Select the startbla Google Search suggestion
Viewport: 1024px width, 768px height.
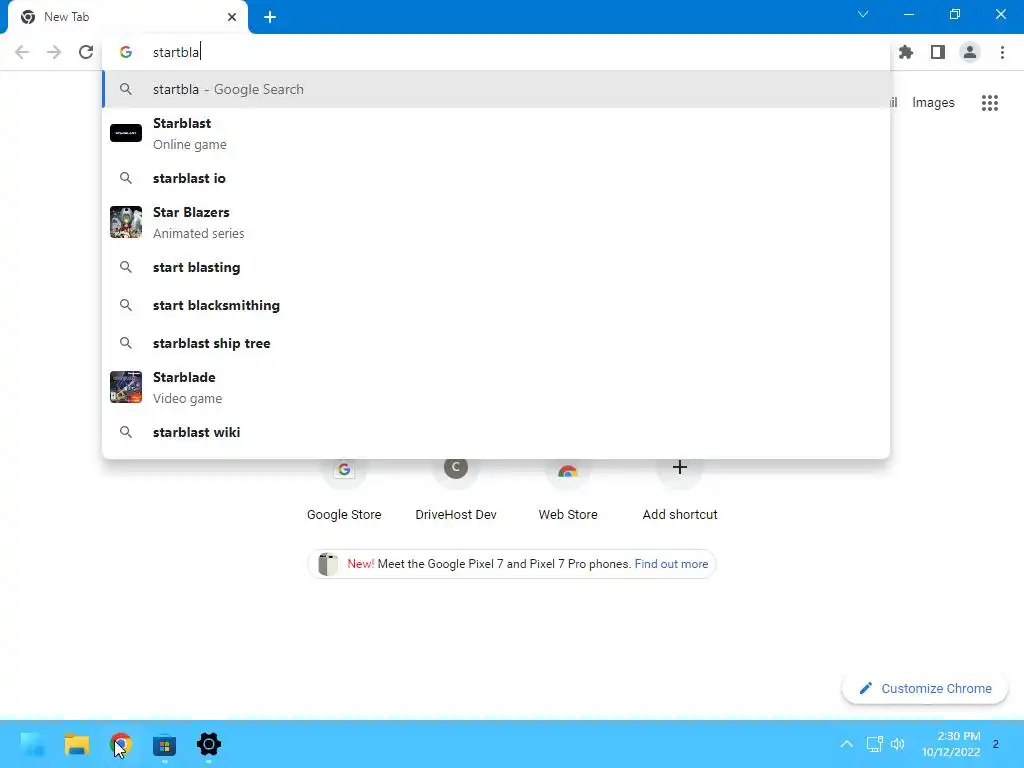(496, 89)
